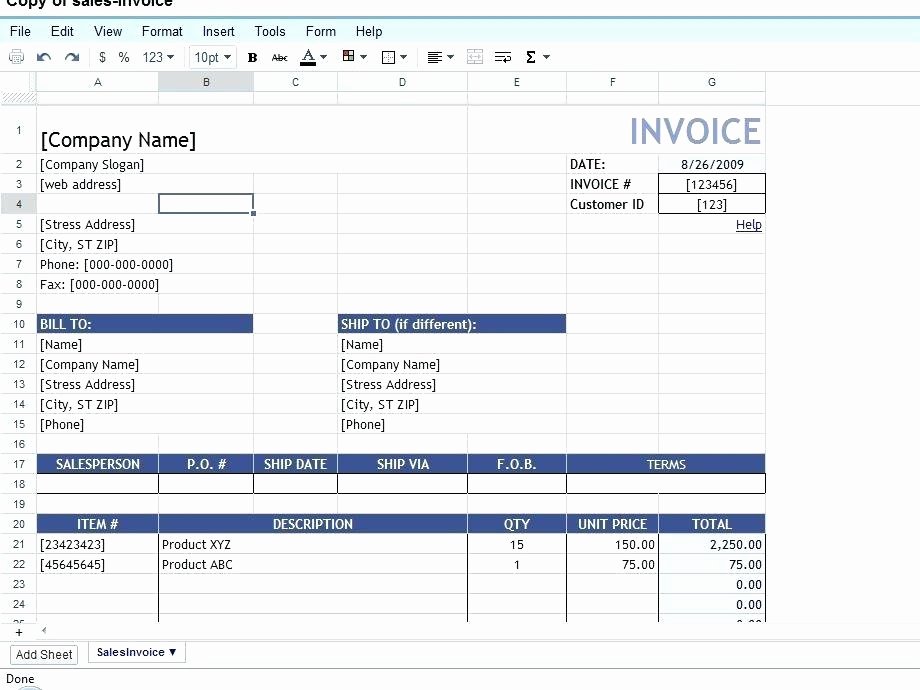Apply percent format button
Viewport: 920px width, 690px height.
123,57
